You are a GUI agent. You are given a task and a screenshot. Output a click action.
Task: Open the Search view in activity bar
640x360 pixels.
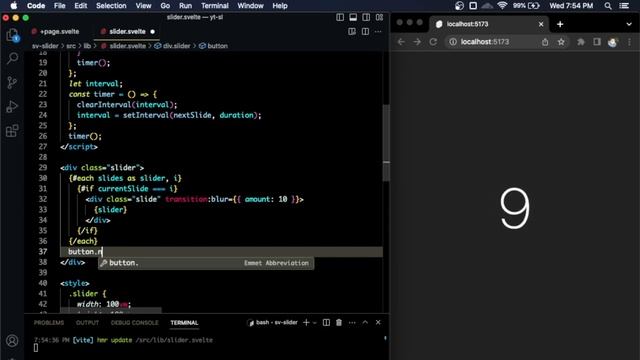click(x=12, y=58)
